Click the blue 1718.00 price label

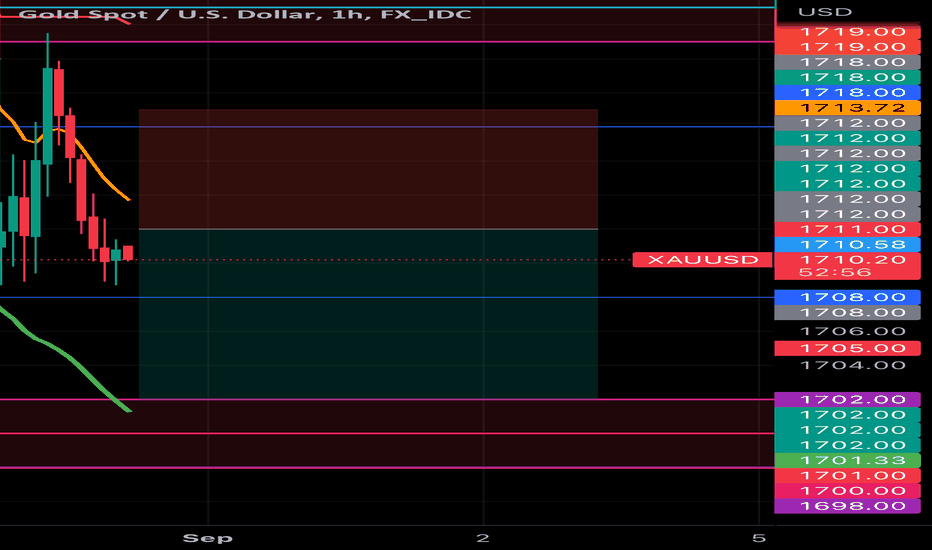[x=848, y=92]
